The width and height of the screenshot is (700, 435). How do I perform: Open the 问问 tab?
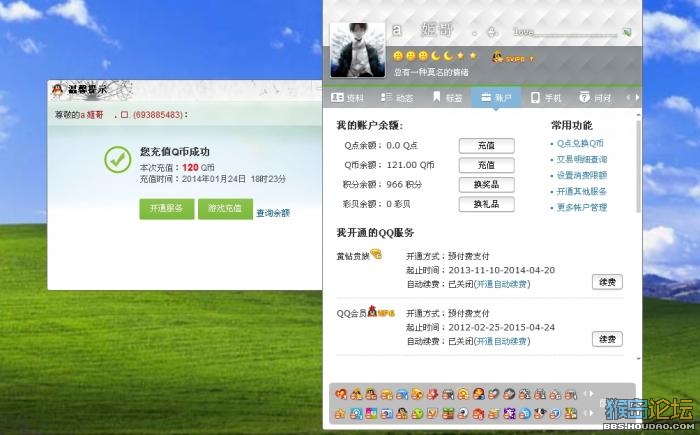click(x=595, y=97)
